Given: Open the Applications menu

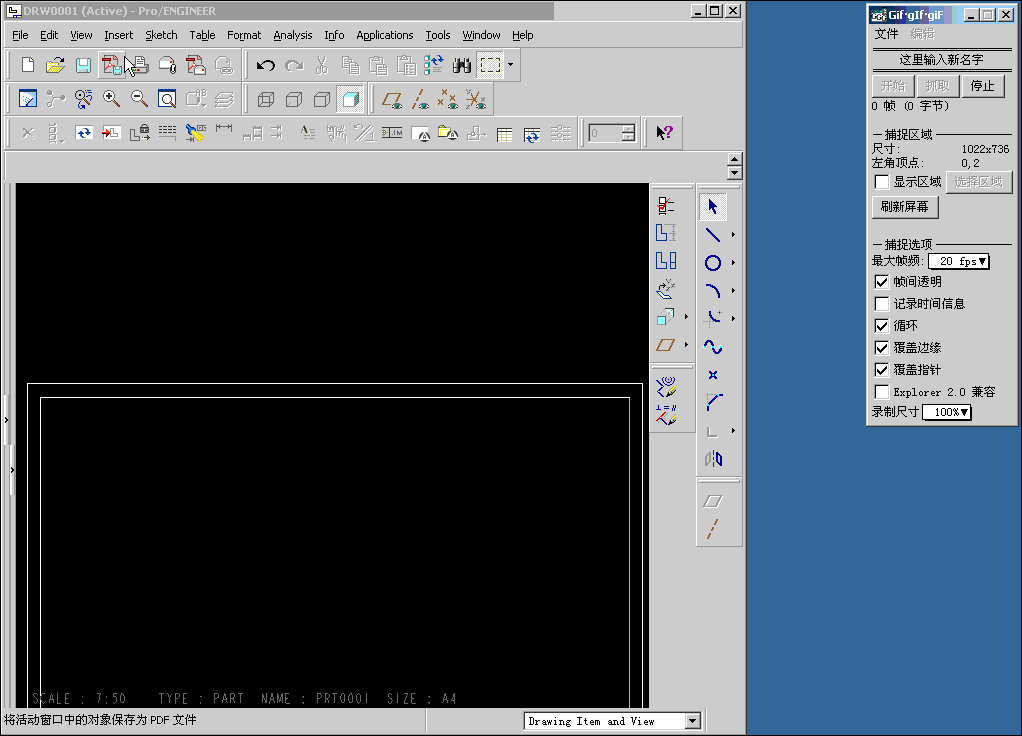Looking at the screenshot, I should 385,35.
